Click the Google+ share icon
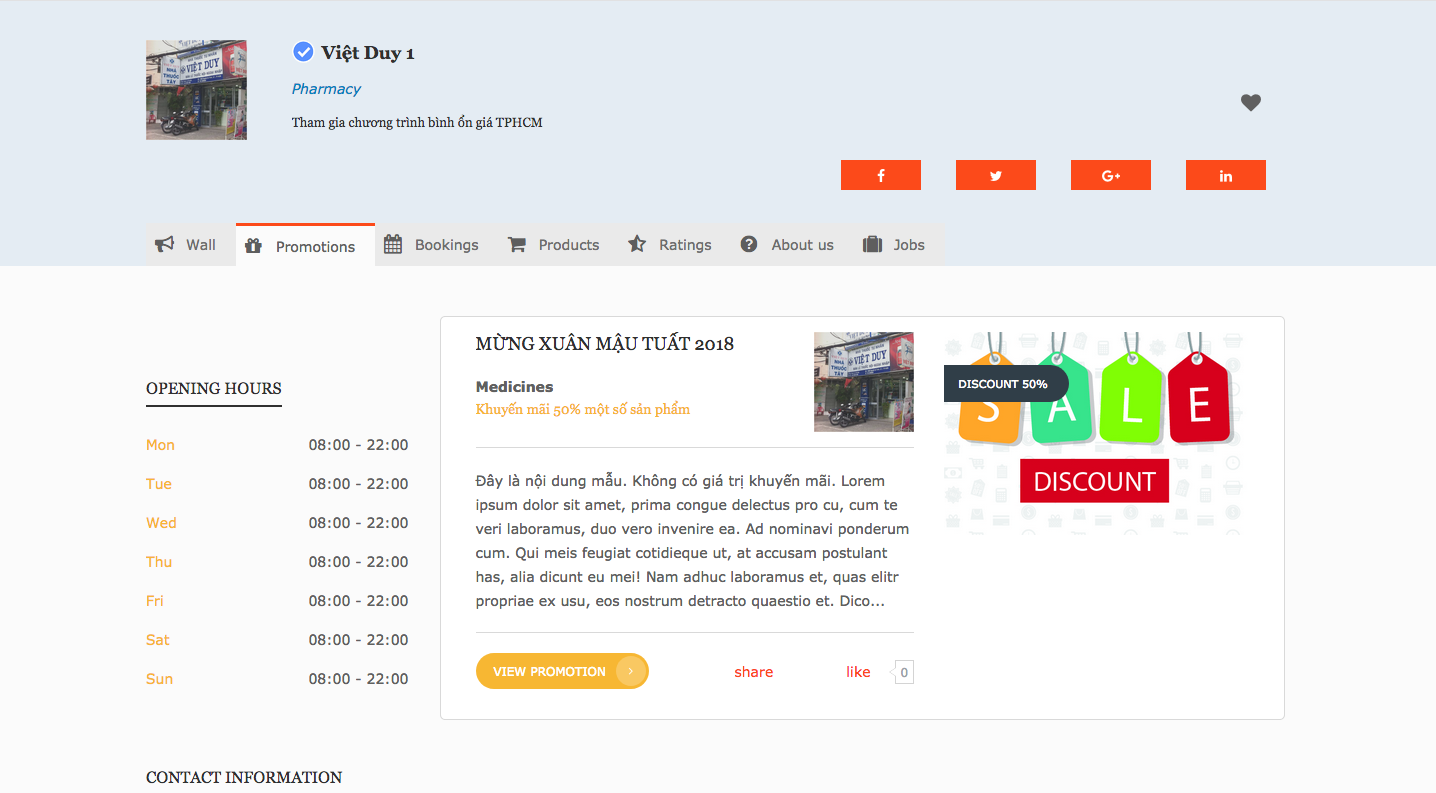 tap(1110, 175)
